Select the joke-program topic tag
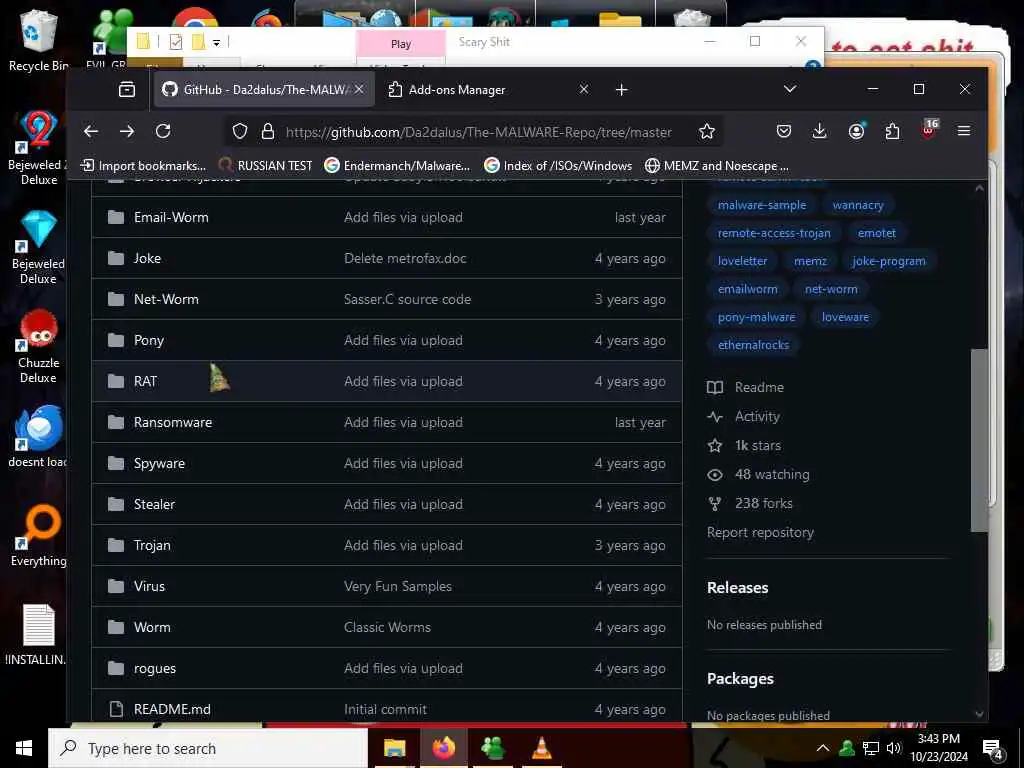The height and width of the screenshot is (768, 1024). (888, 261)
